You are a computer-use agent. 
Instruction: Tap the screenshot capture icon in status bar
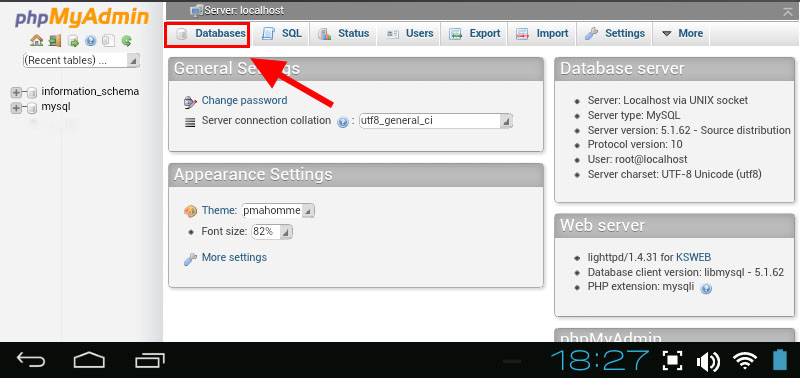[x=673, y=360]
